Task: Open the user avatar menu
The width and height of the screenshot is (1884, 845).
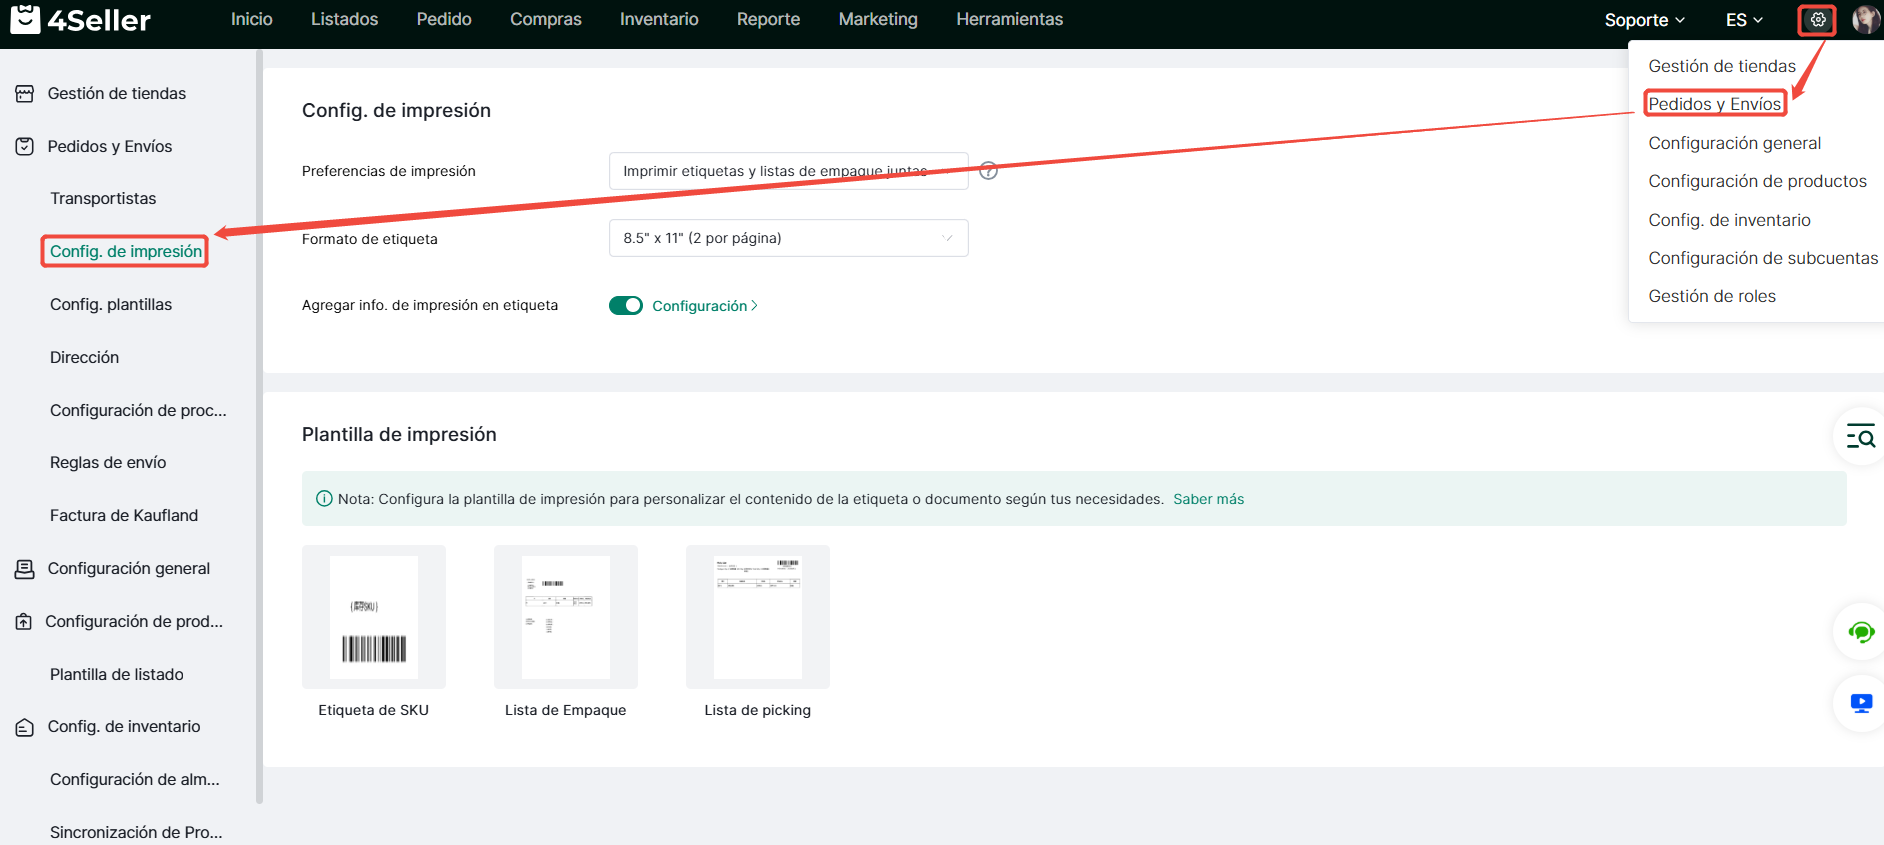Action: point(1866,19)
